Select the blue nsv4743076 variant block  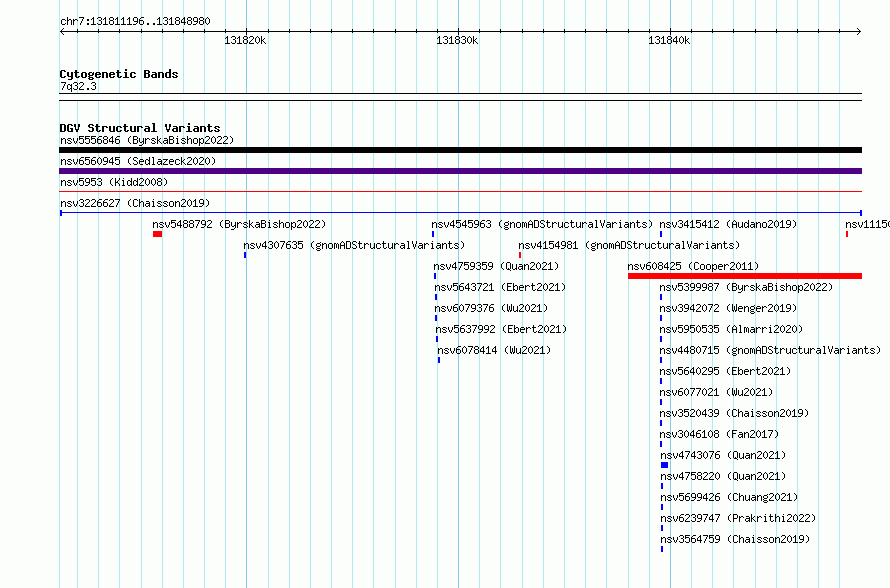click(665, 465)
